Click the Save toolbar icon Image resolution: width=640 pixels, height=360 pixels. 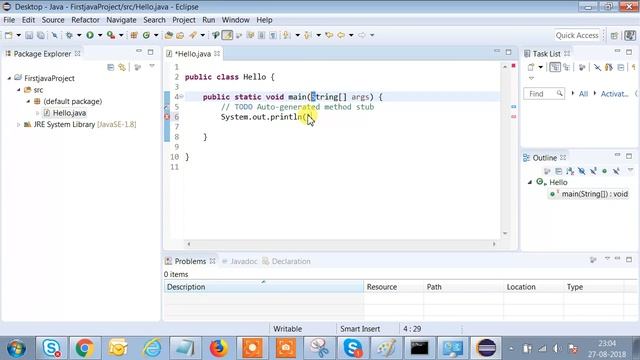(29, 36)
